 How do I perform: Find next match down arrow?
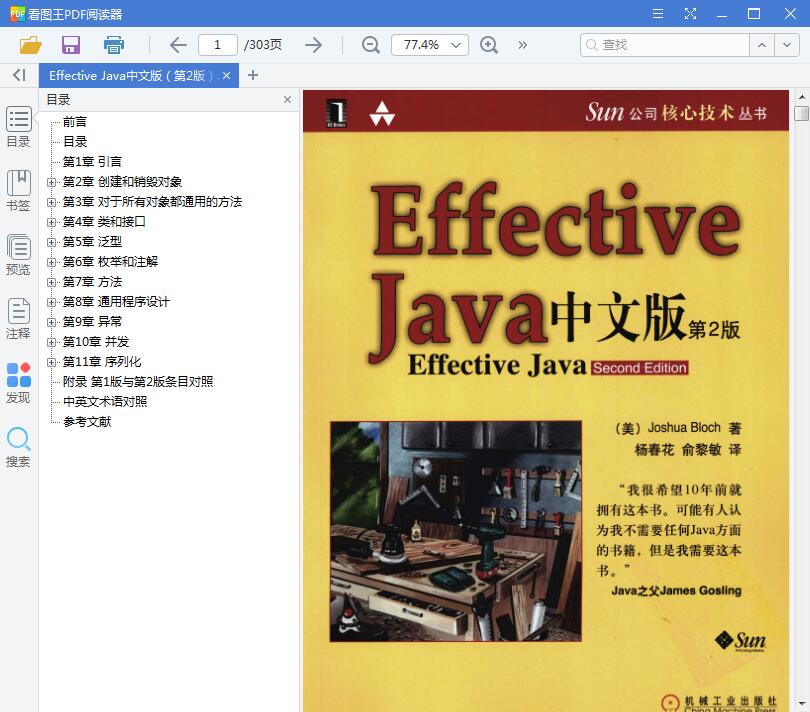click(x=787, y=45)
